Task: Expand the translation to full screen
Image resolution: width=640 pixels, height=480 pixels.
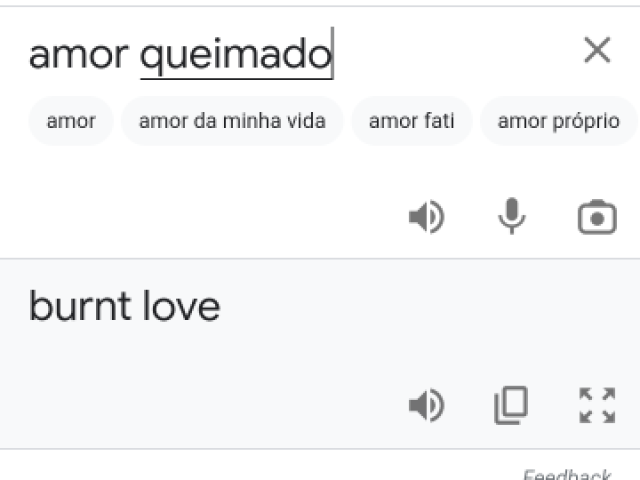Action: pos(597,405)
